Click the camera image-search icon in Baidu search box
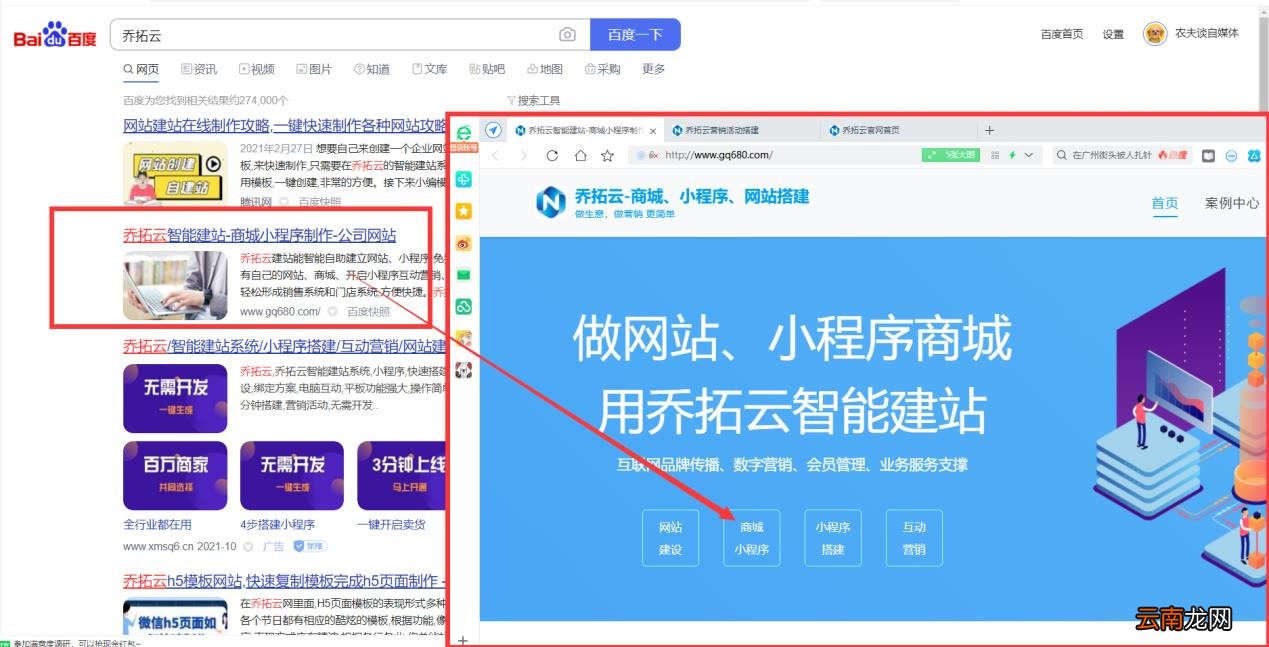 point(567,35)
